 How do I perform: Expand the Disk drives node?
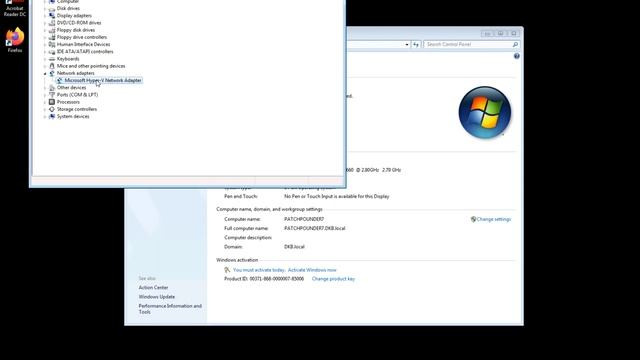45,9
